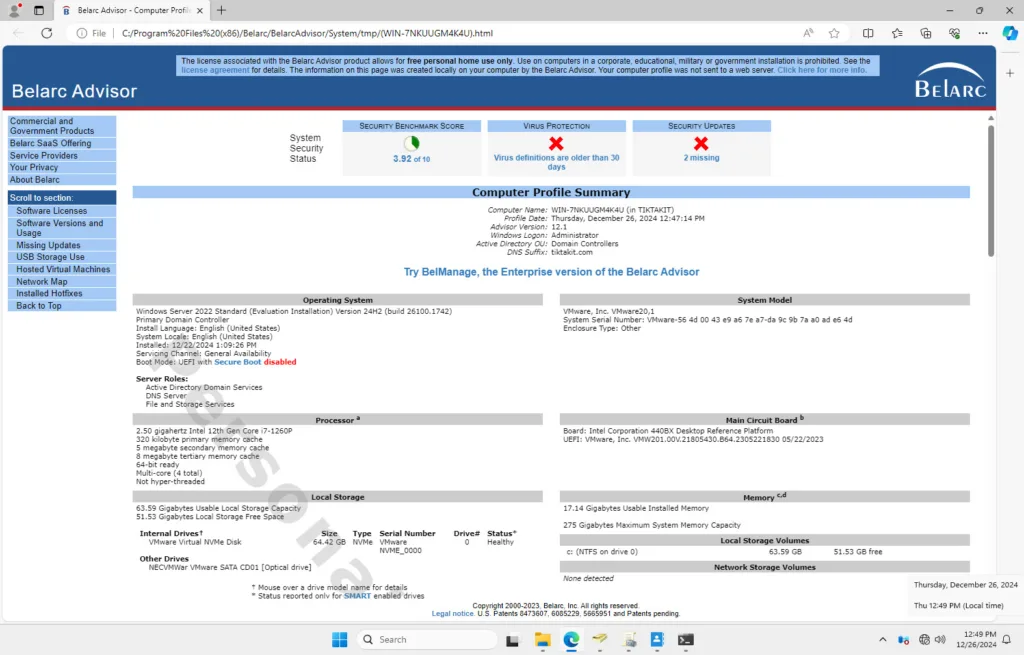Click the red X under Virus Protection
Screen dimensions: 1024x655
(x=556, y=143)
